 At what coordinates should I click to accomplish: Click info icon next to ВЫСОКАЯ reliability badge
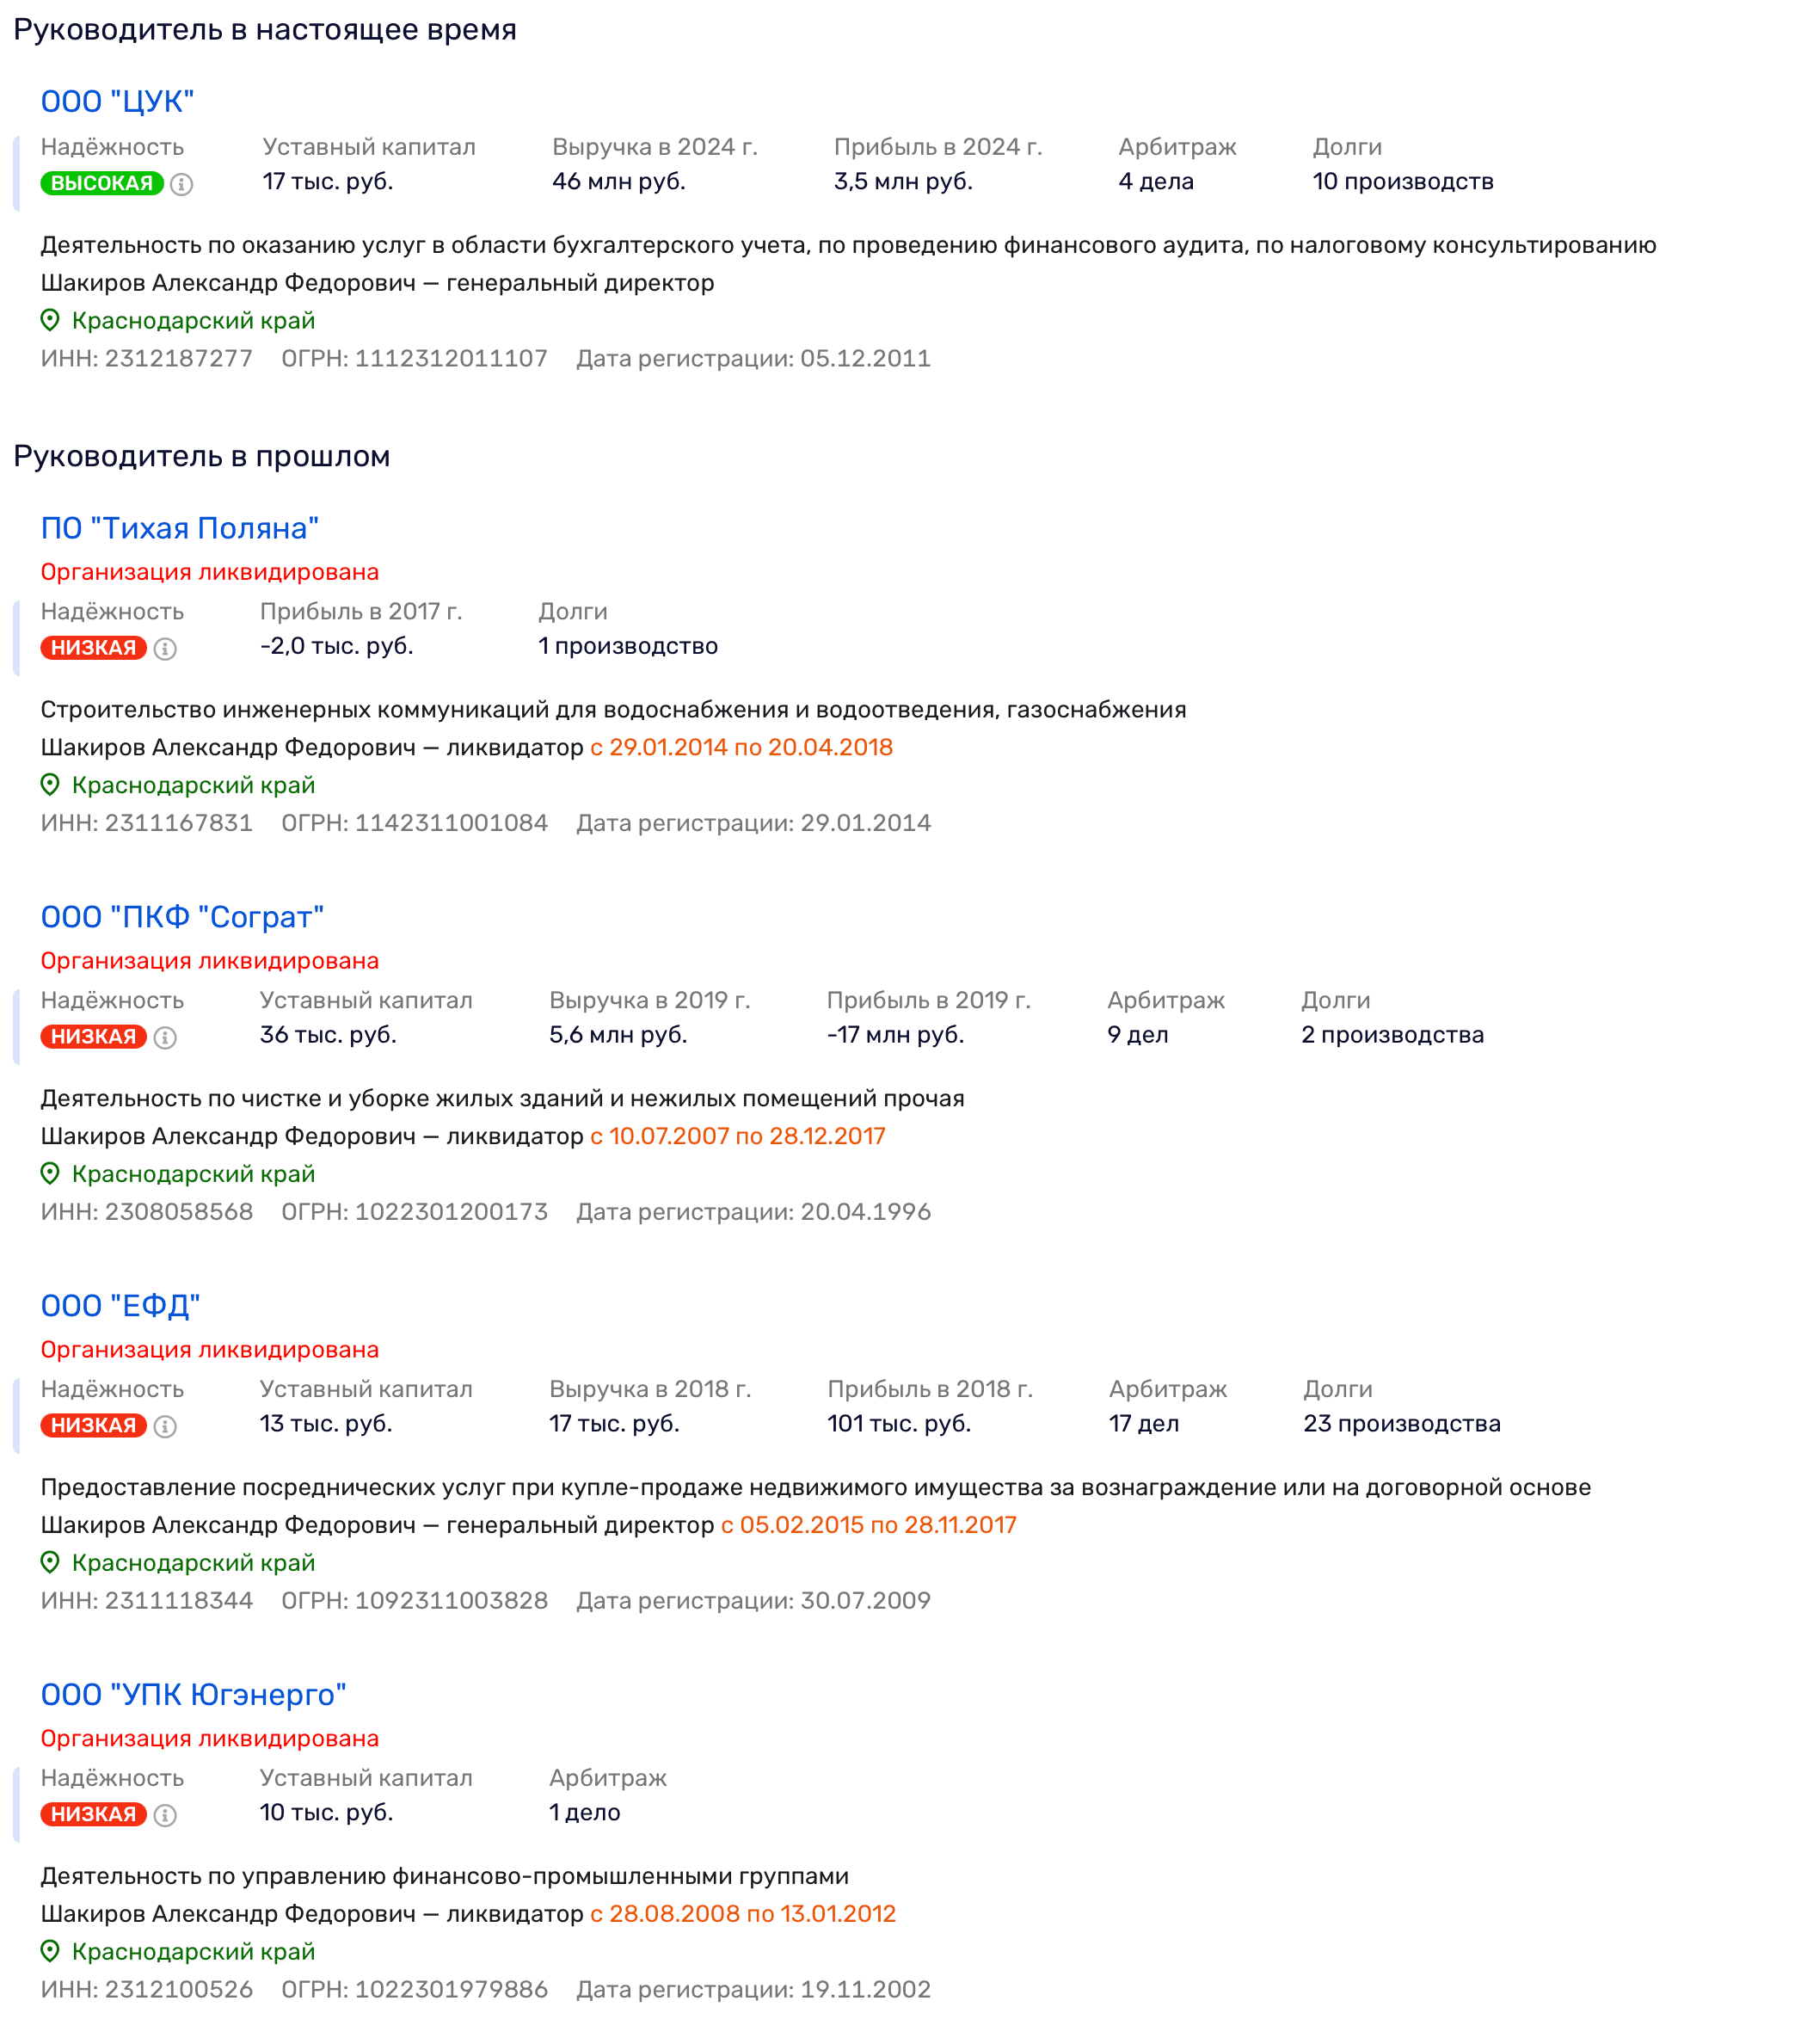(x=181, y=184)
